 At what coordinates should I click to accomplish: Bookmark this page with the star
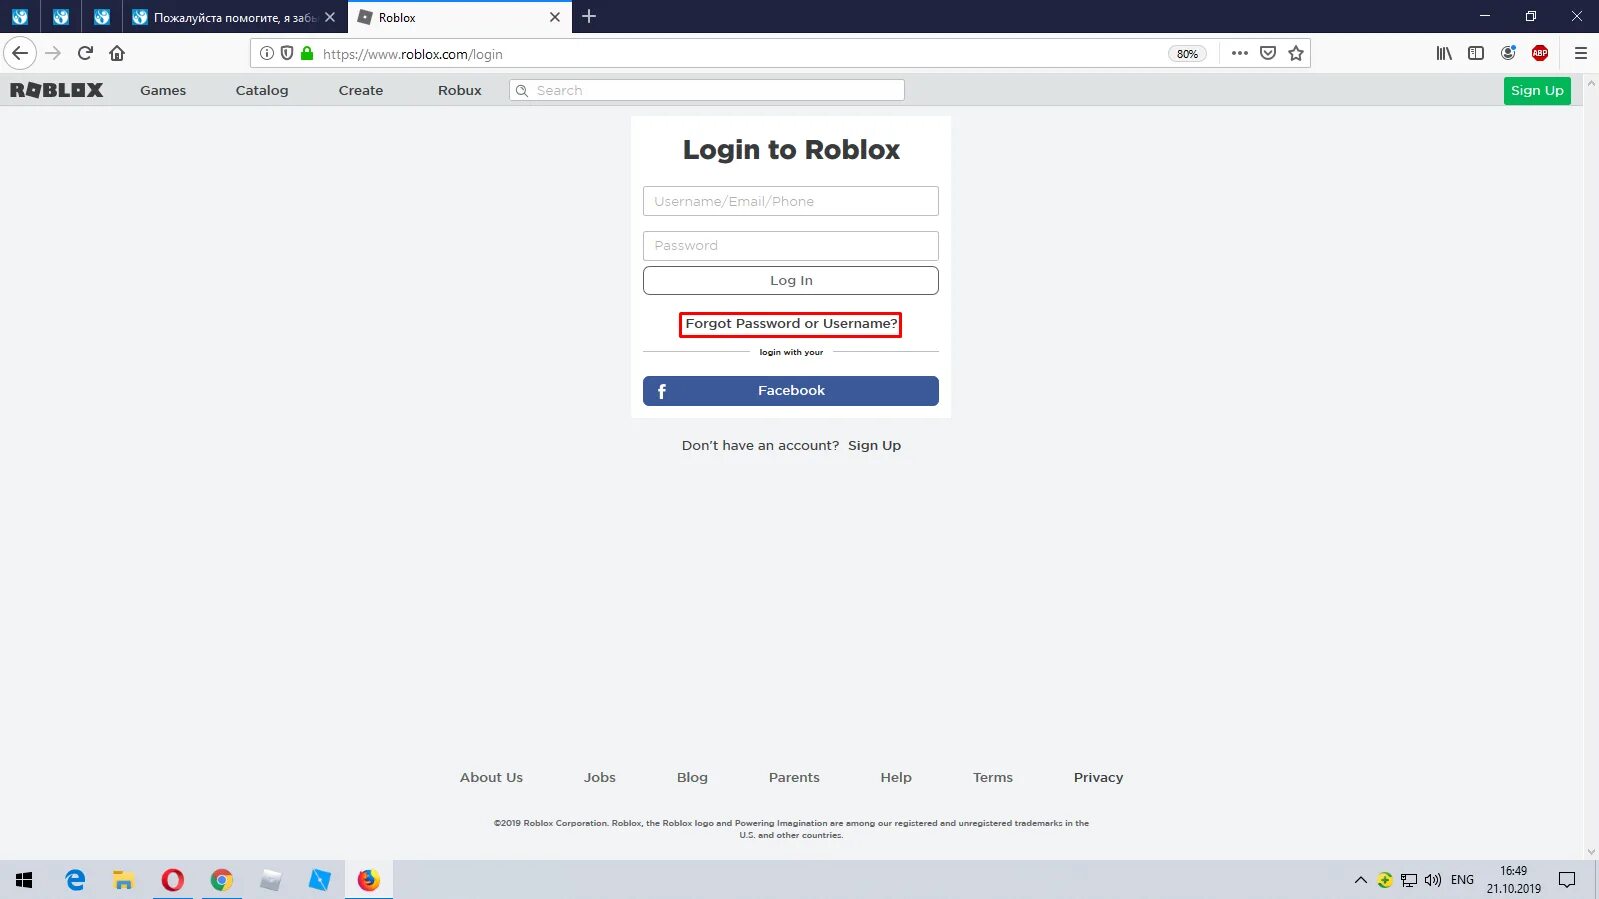click(x=1296, y=53)
